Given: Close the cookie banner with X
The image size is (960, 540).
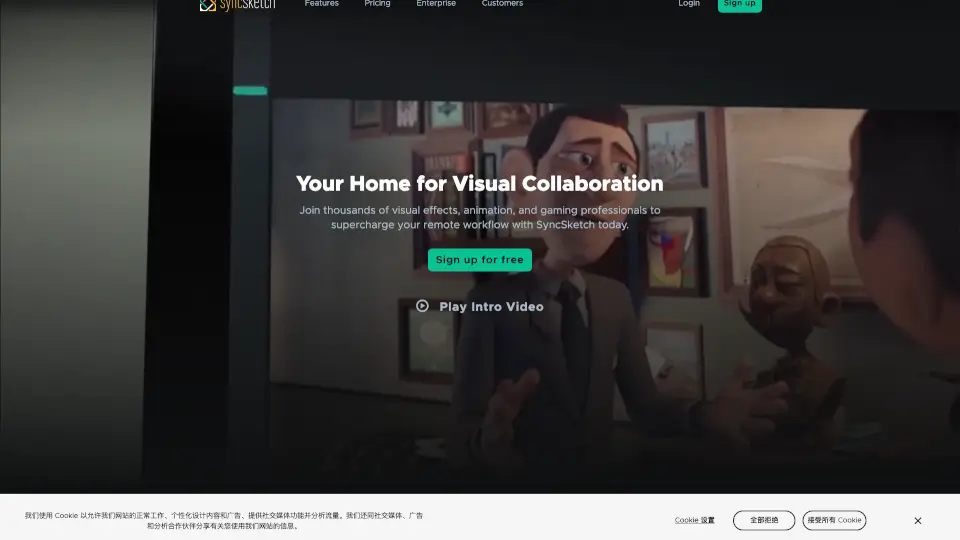Looking at the screenshot, I should pos(918,520).
